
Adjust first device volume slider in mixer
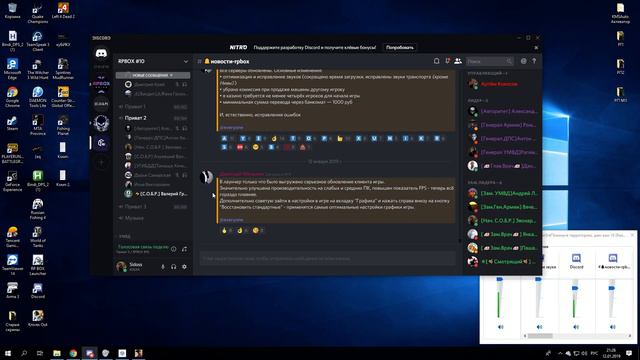[x=500, y=280]
